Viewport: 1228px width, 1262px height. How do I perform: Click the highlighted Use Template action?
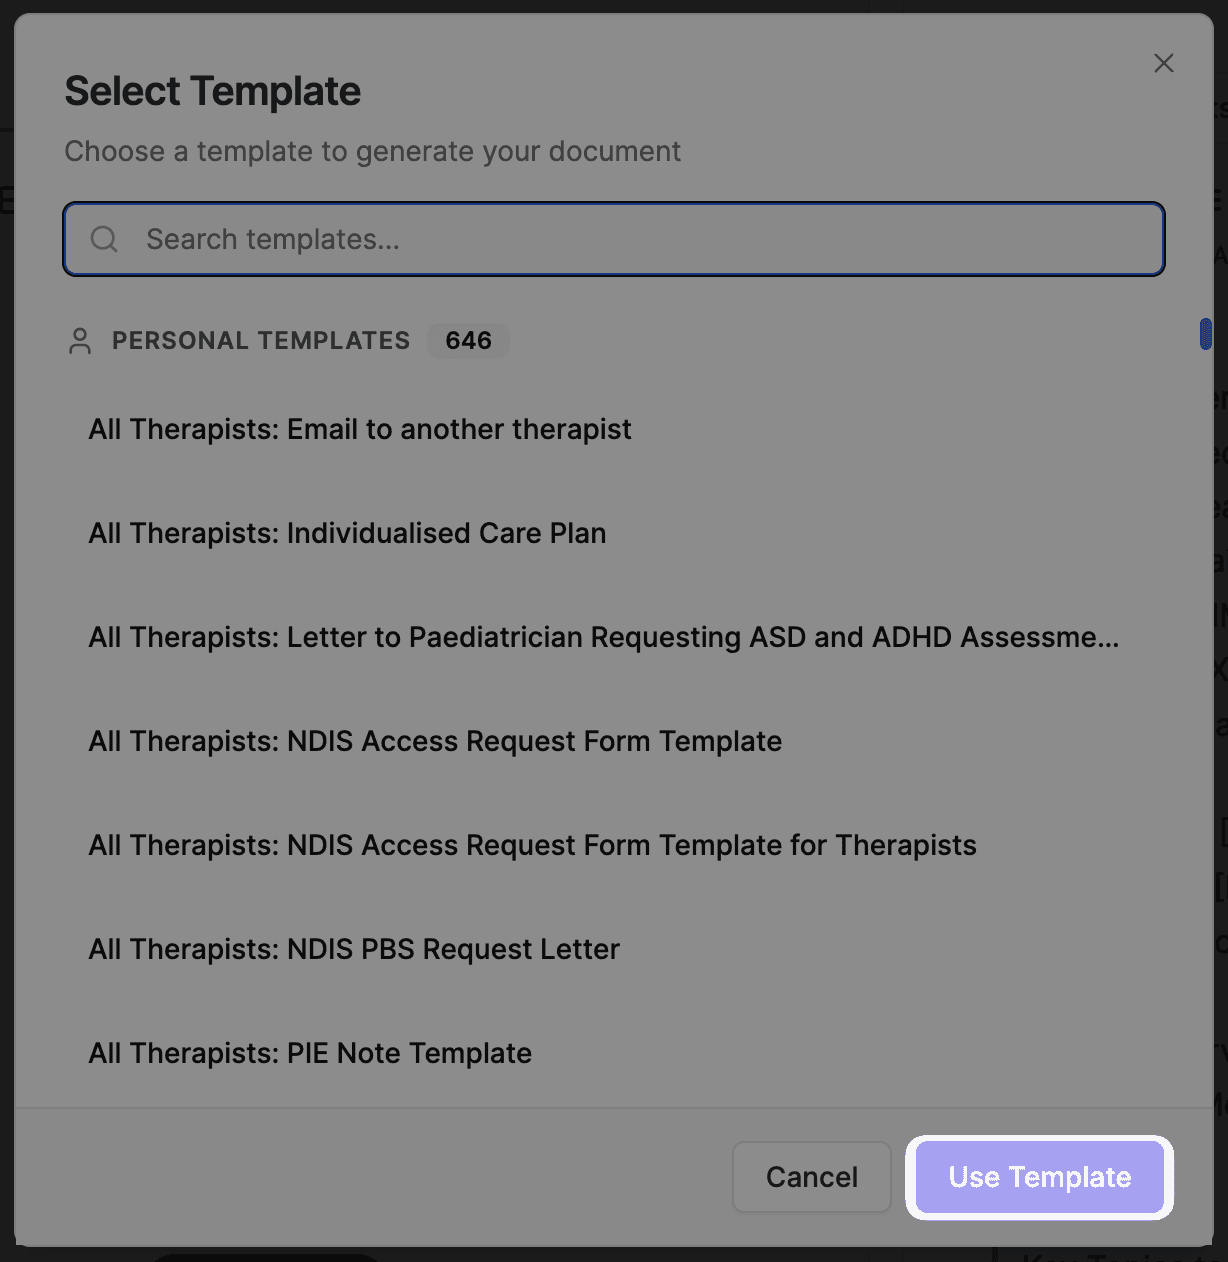pos(1039,1177)
